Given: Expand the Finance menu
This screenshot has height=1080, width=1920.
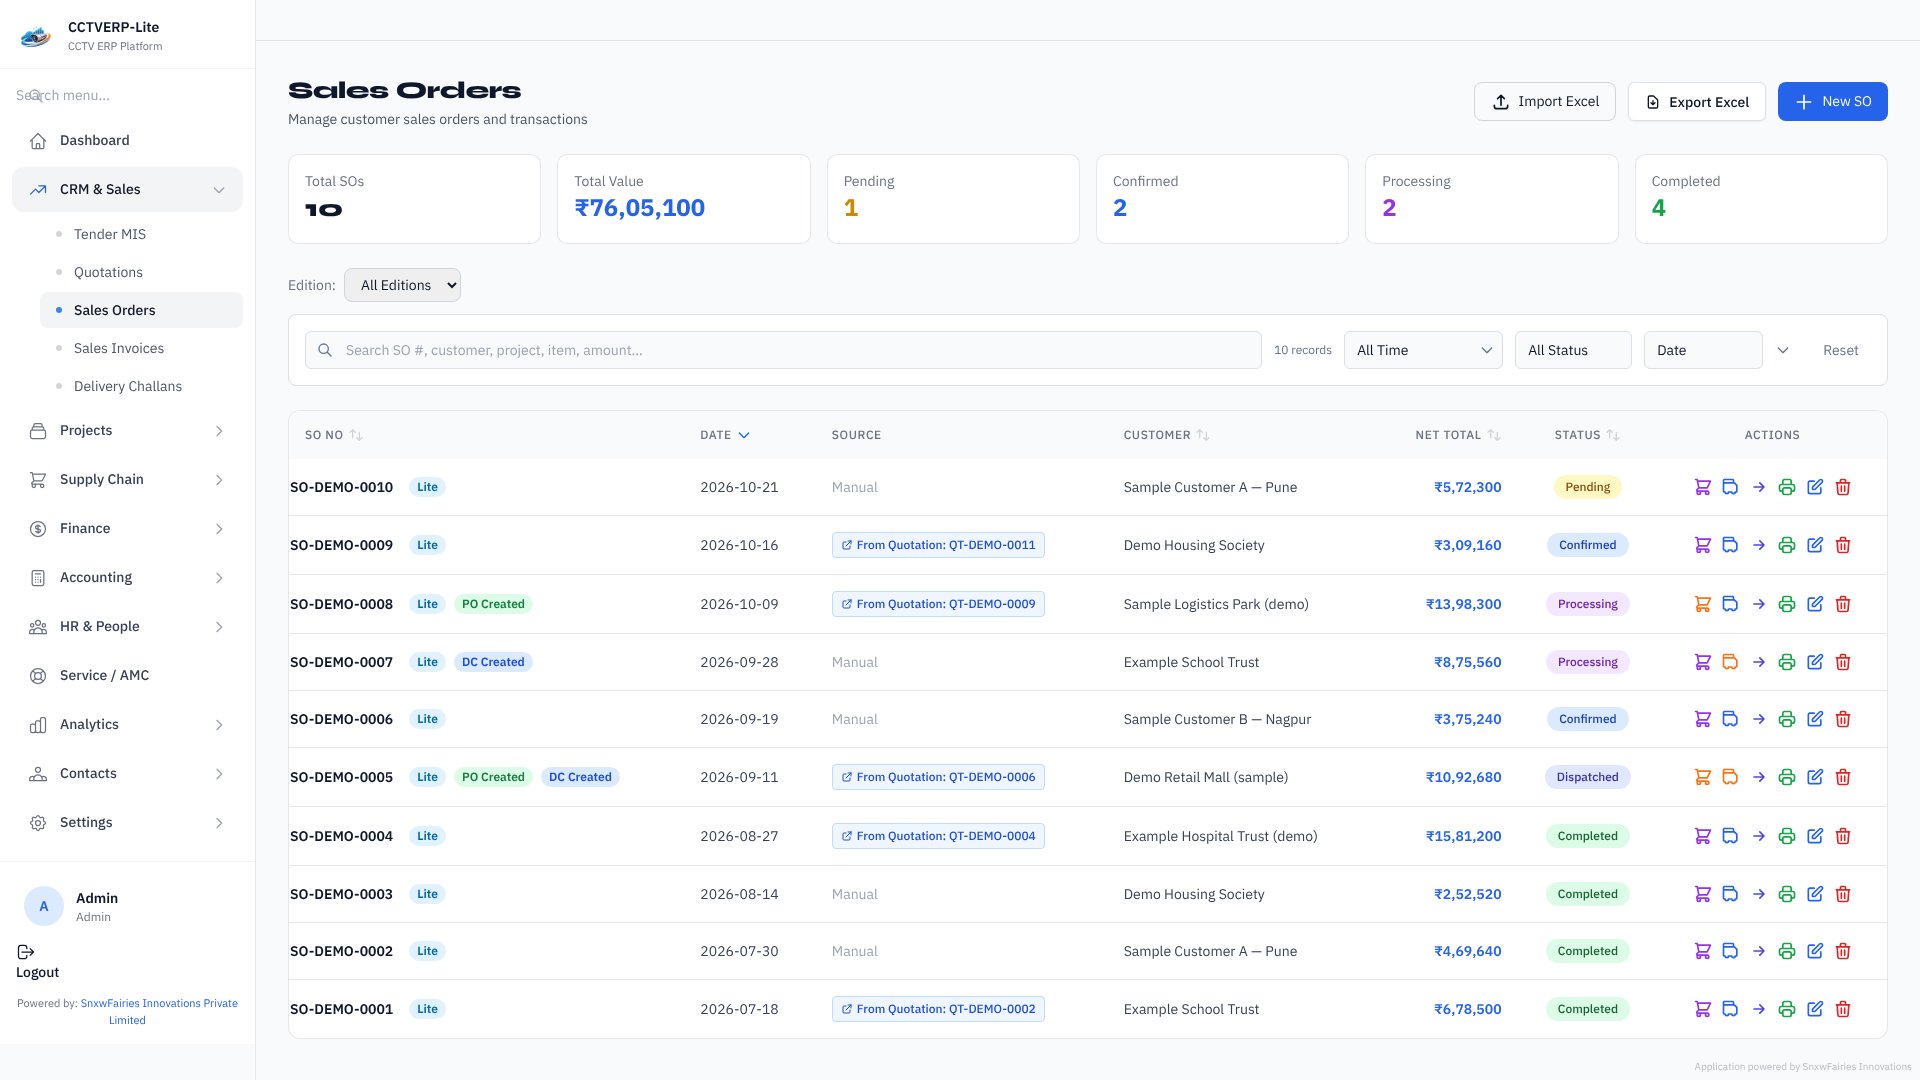Looking at the screenshot, I should pyautogui.click(x=127, y=529).
